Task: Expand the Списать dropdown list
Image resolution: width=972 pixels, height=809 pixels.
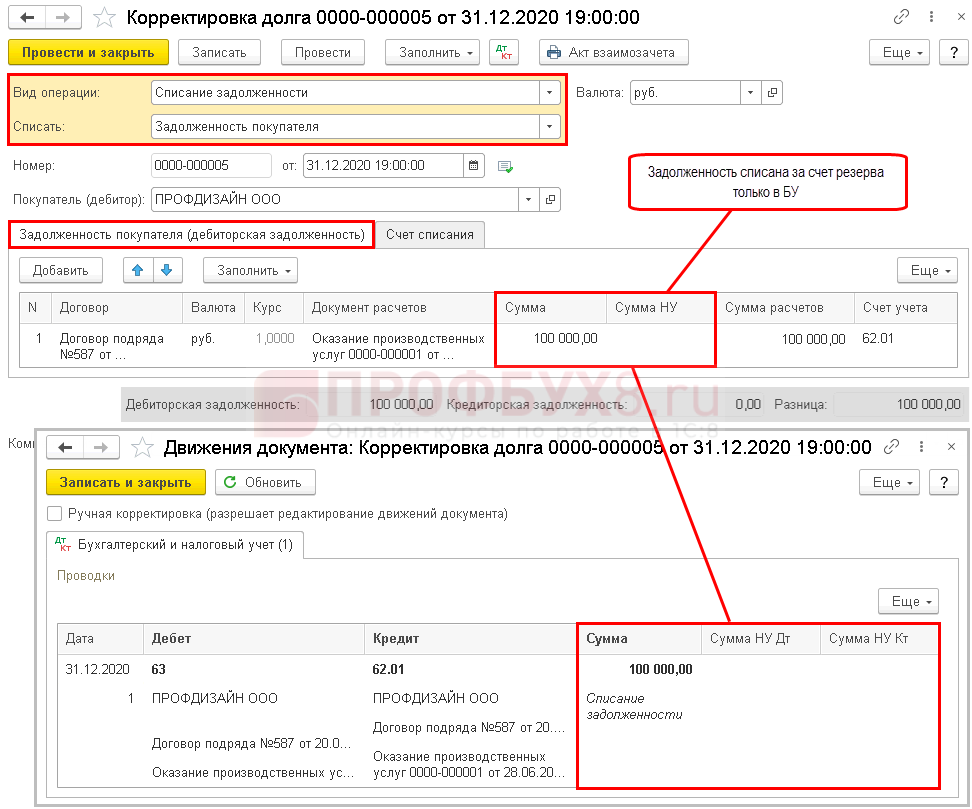Action: [549, 127]
